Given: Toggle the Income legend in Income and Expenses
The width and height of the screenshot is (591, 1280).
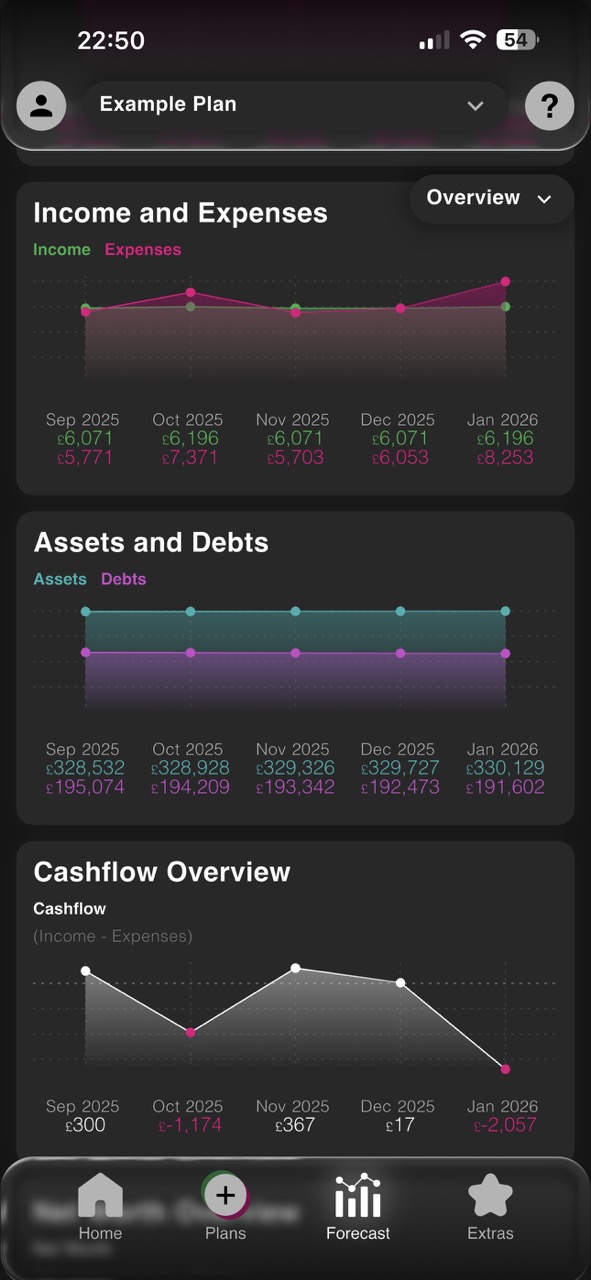Looking at the screenshot, I should point(61,249).
